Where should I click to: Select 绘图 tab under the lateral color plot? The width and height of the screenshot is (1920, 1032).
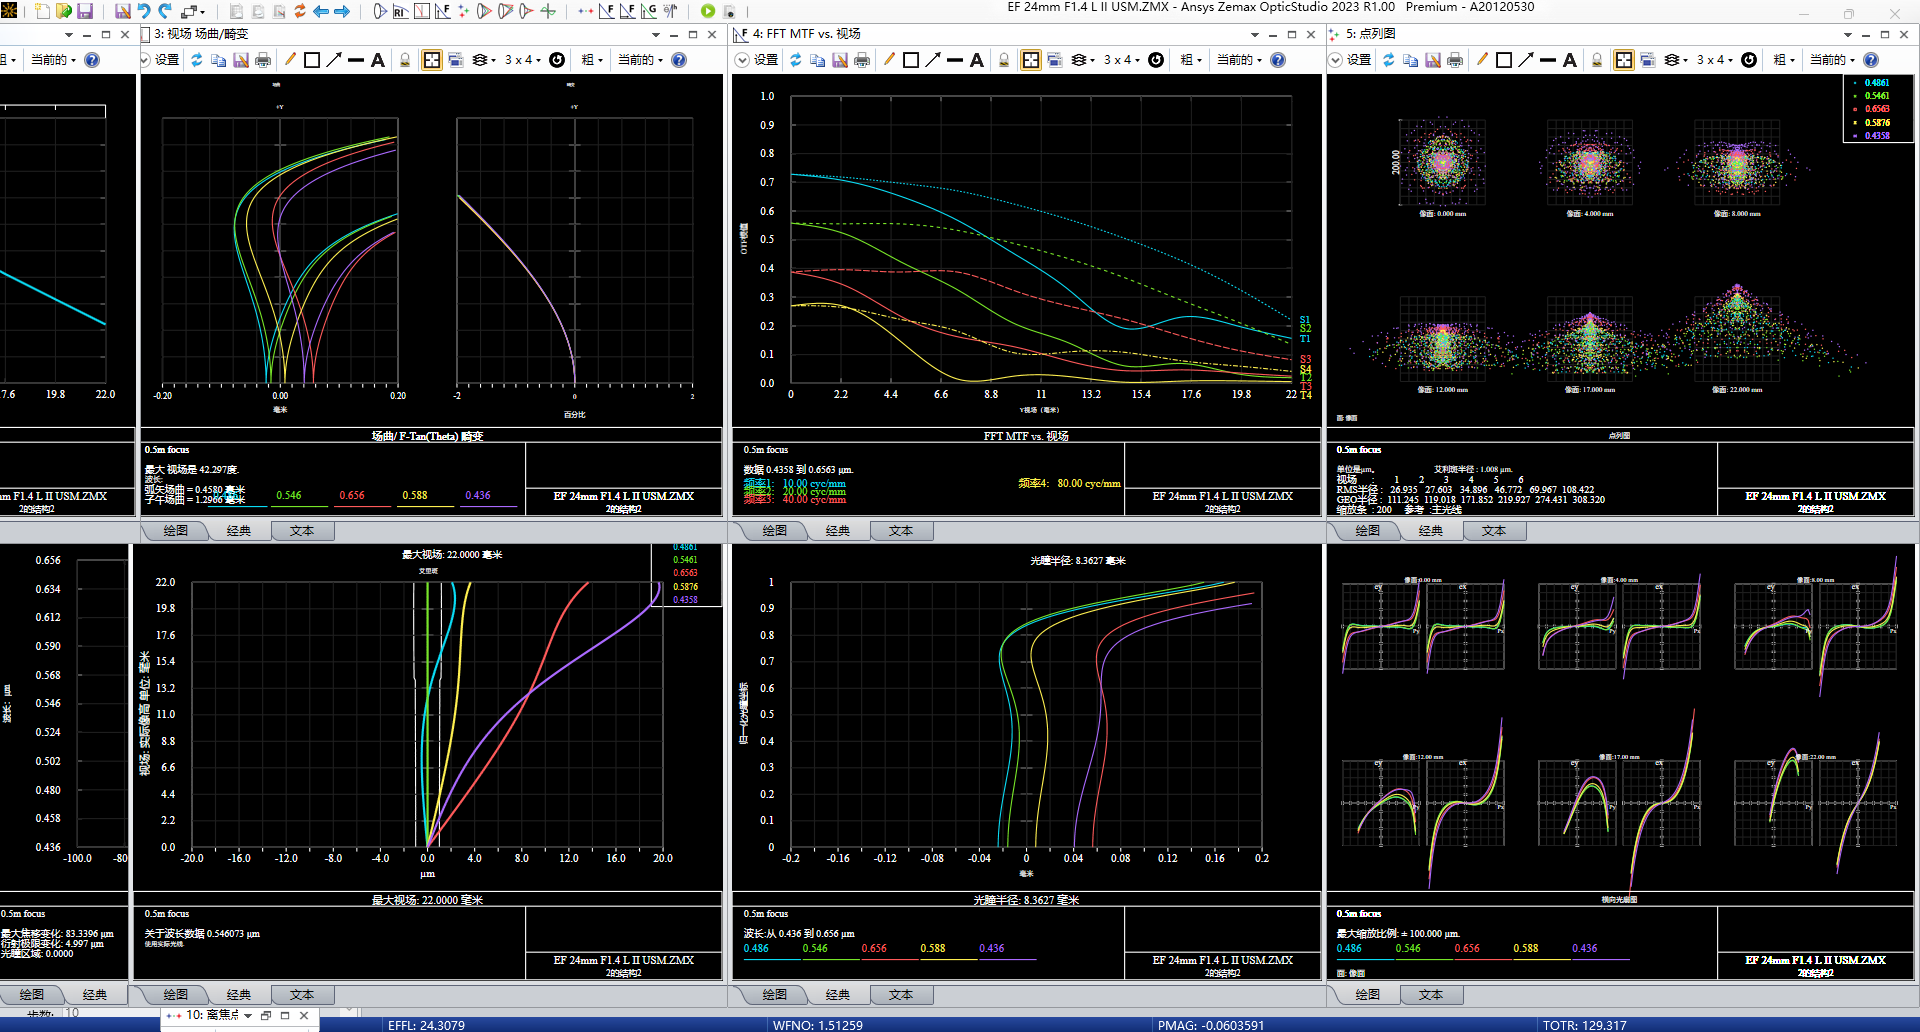[x=175, y=995]
